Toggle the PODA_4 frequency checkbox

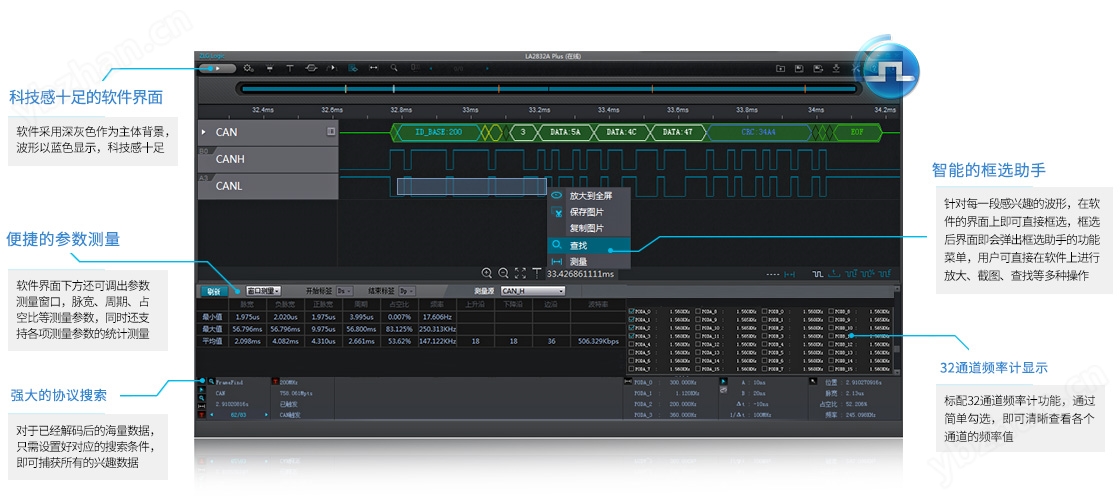pos(631,344)
